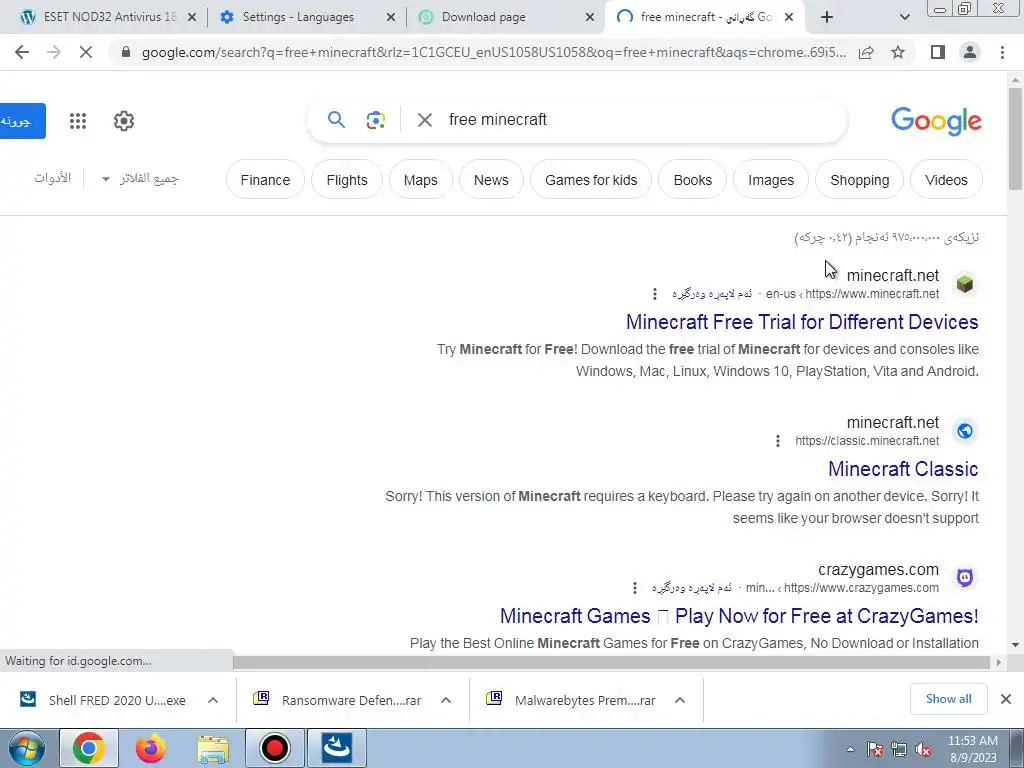Viewport: 1024px width, 768px height.
Task: Click the horizontal scrollbar
Action: [x=611, y=662]
